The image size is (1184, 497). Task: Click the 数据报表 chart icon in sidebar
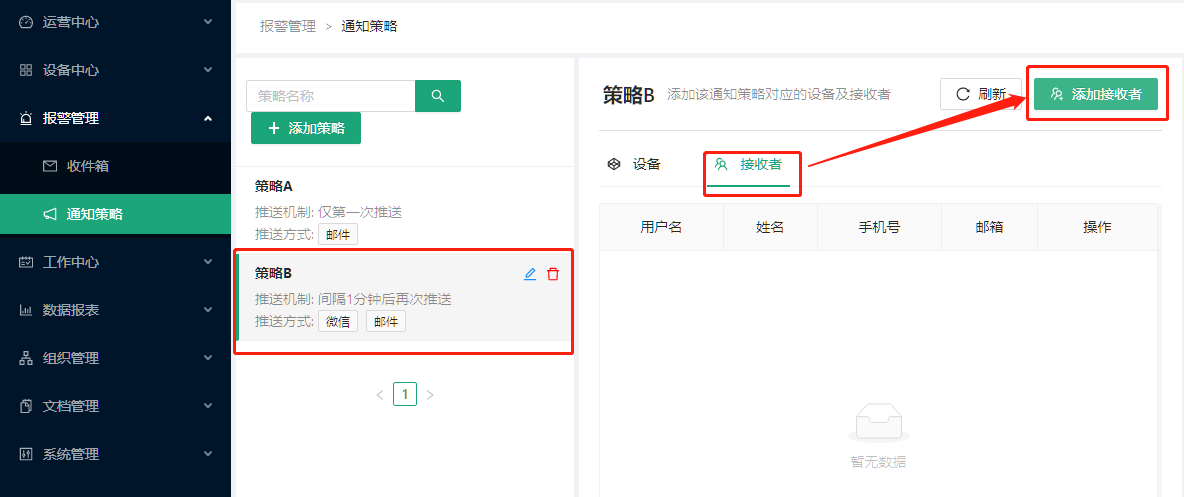[x=26, y=310]
